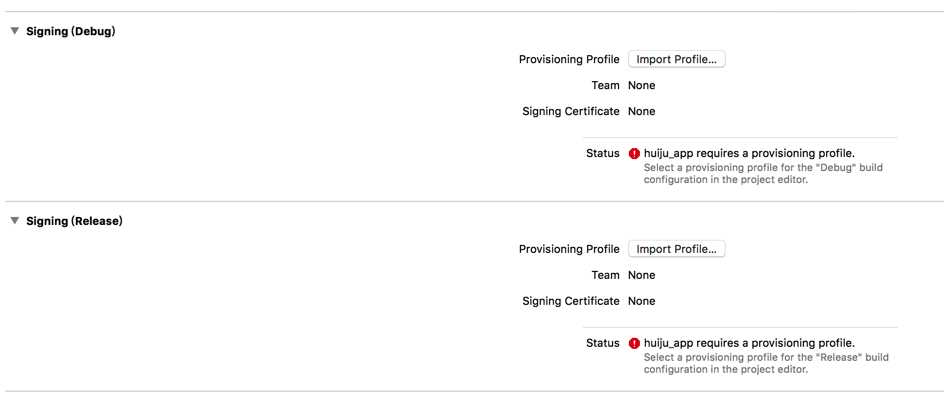Click Debug error 'huiju_app requires a provisioning profile'

750,154
